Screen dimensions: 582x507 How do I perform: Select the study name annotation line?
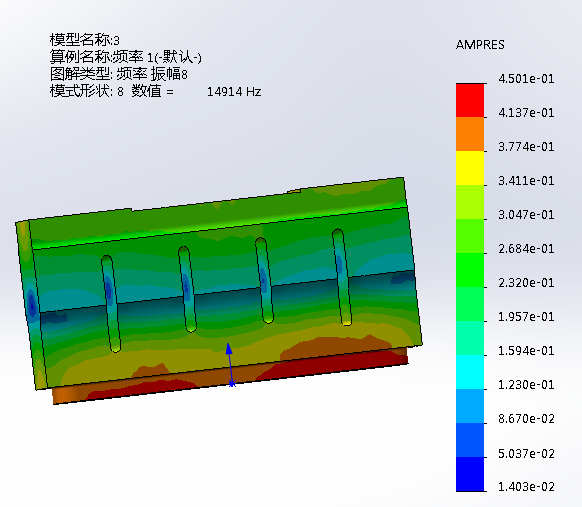coord(125,57)
